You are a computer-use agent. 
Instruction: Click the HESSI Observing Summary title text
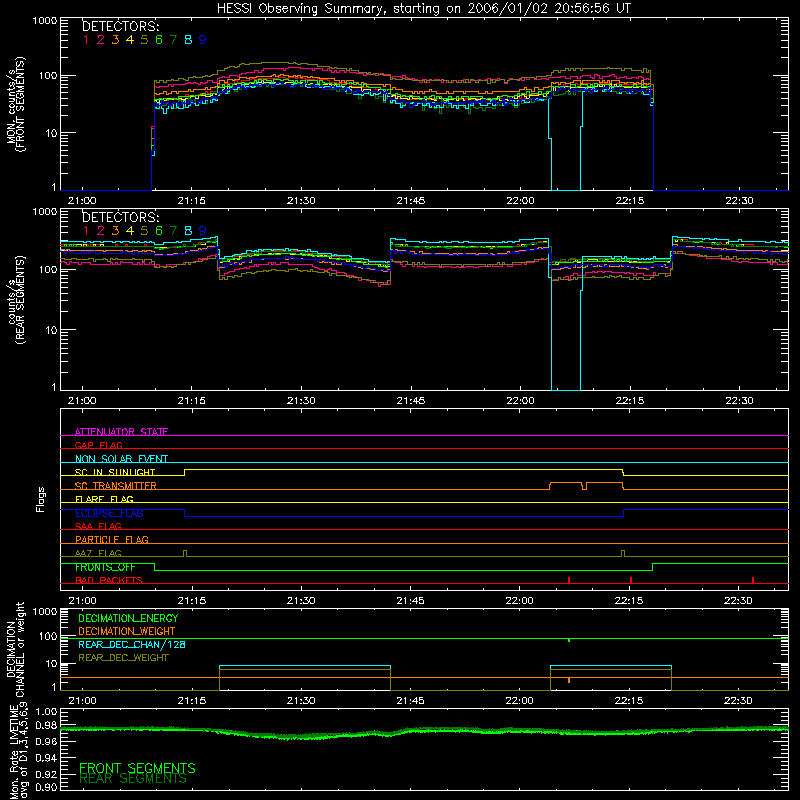point(424,9)
